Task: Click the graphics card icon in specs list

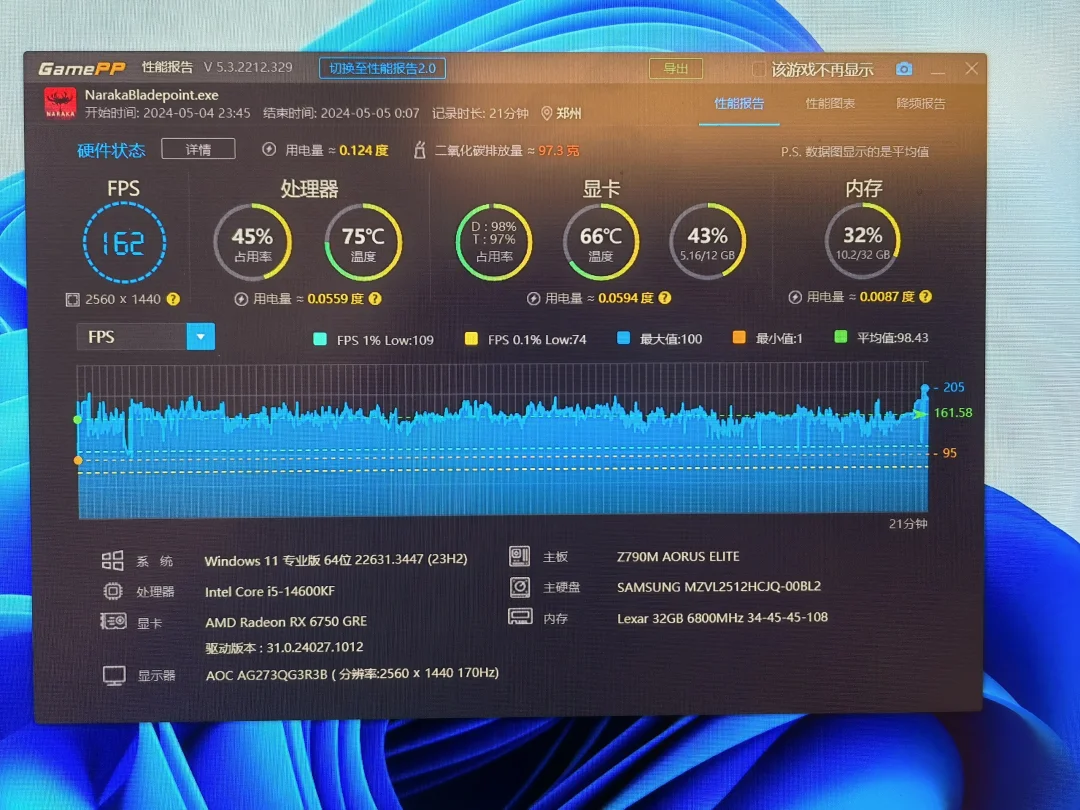Action: point(113,621)
